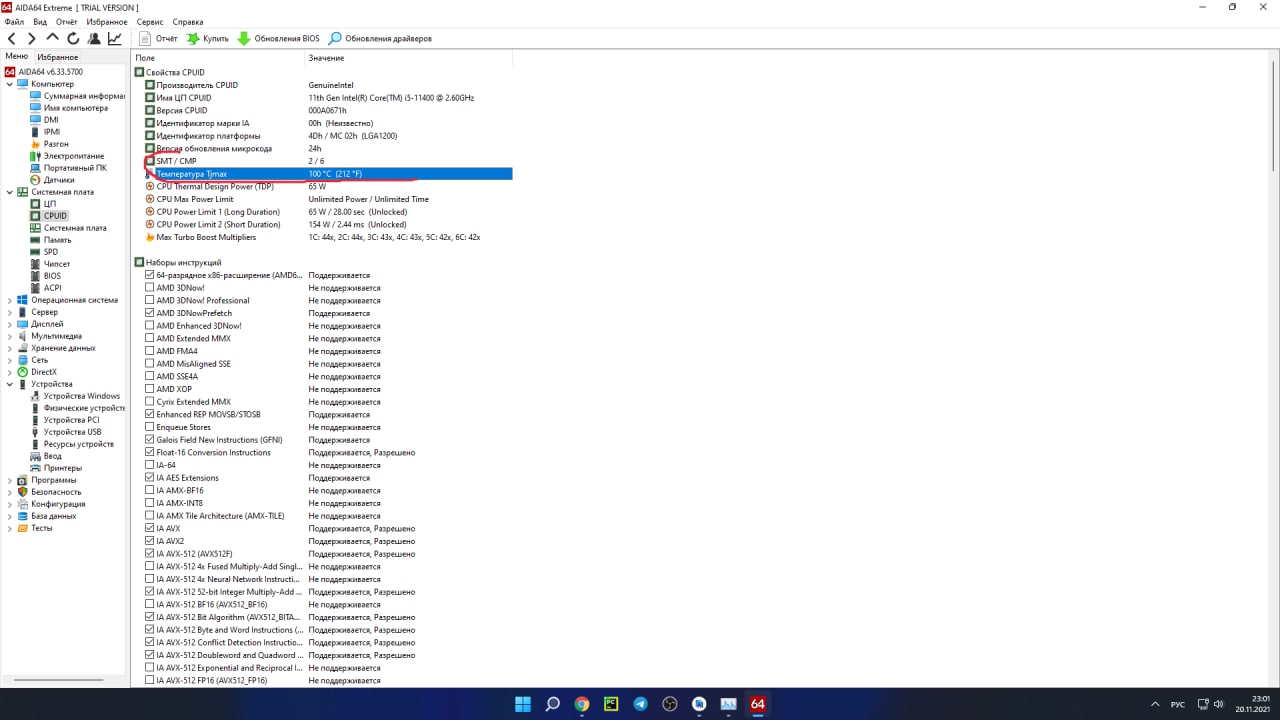This screenshot has width=1280, height=720.
Task: Expand the Программы tree node
Action: (10, 480)
